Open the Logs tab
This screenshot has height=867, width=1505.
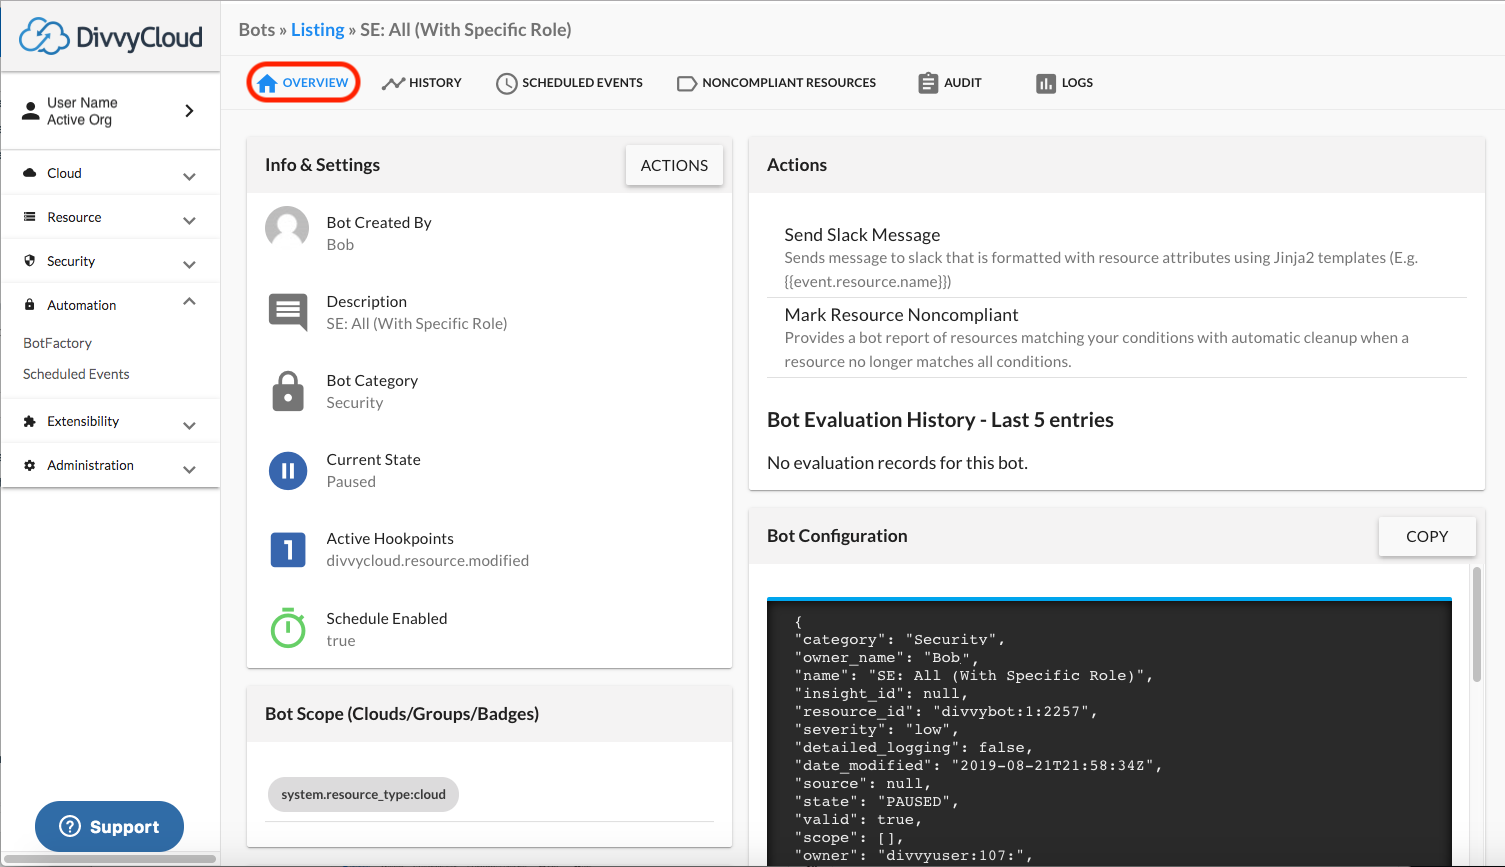click(1064, 83)
